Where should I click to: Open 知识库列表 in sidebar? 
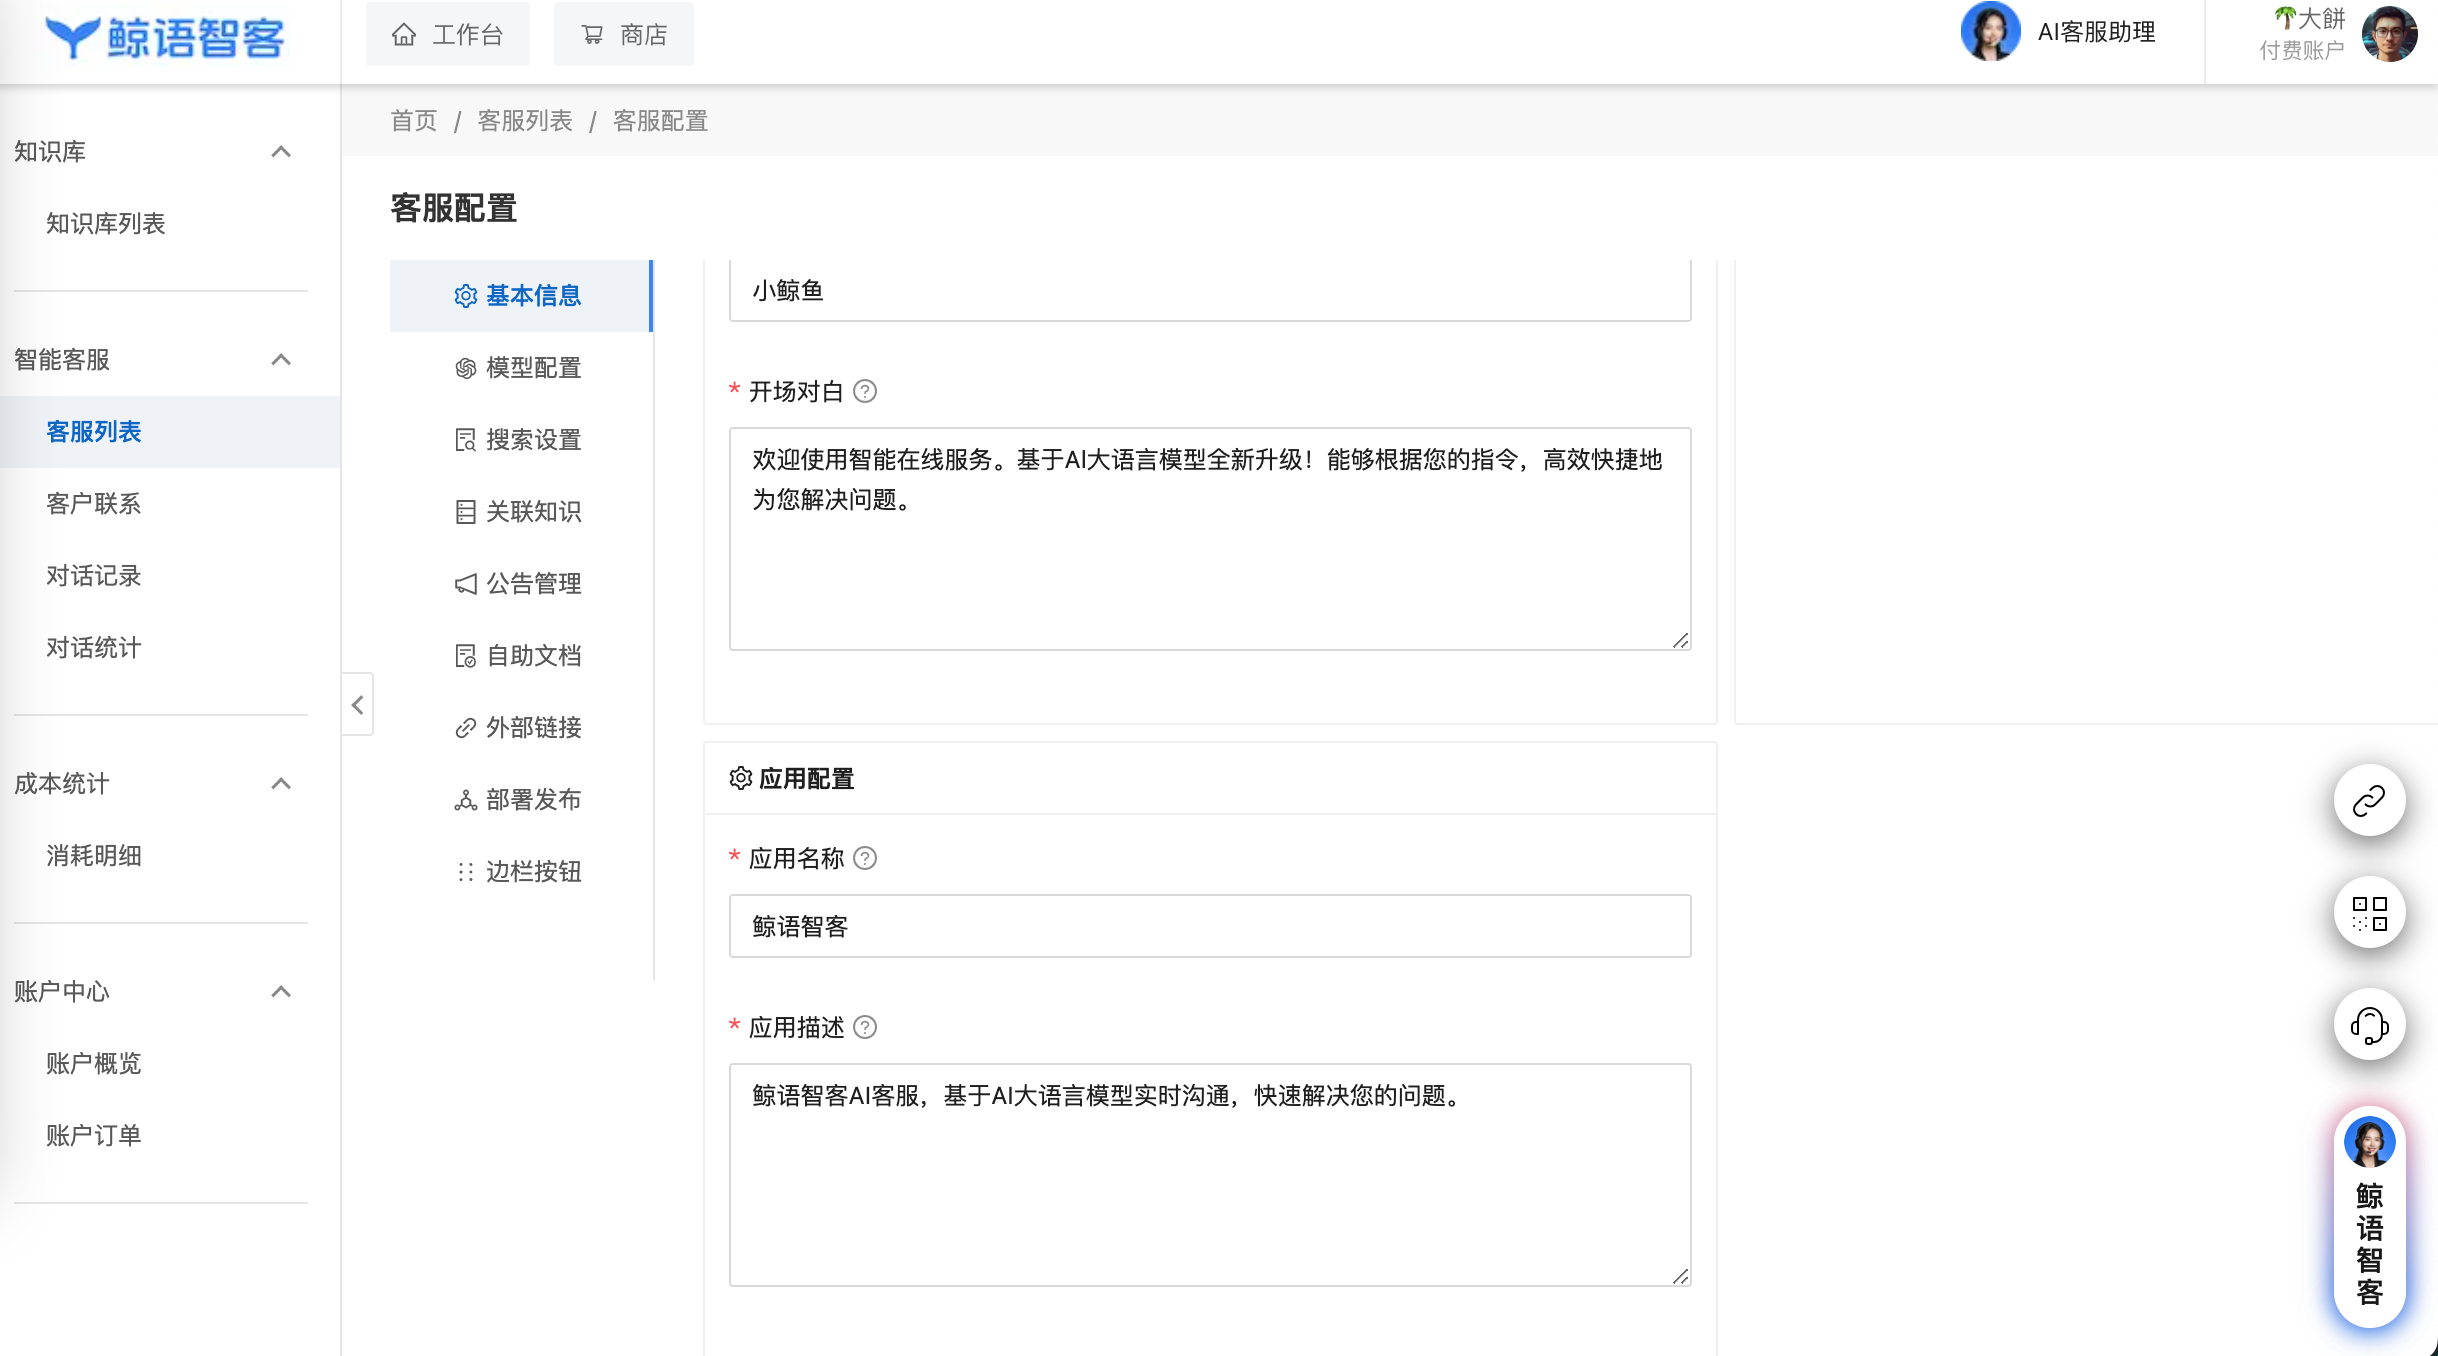(170, 224)
